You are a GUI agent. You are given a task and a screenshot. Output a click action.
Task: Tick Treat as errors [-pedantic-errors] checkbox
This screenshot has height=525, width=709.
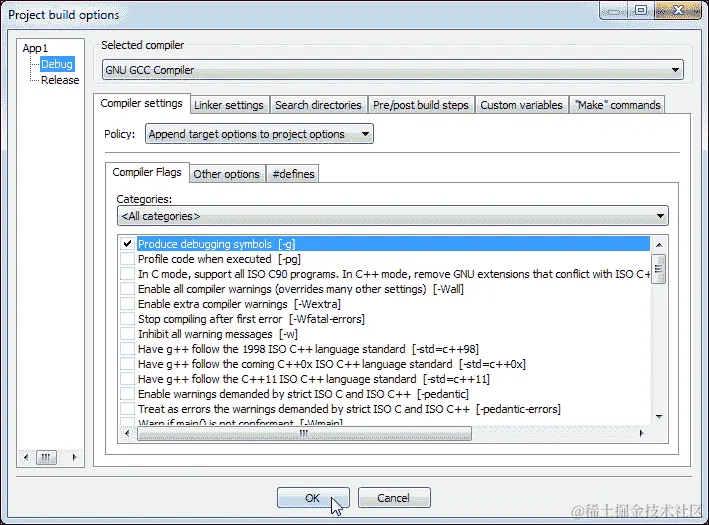[x=127, y=409]
